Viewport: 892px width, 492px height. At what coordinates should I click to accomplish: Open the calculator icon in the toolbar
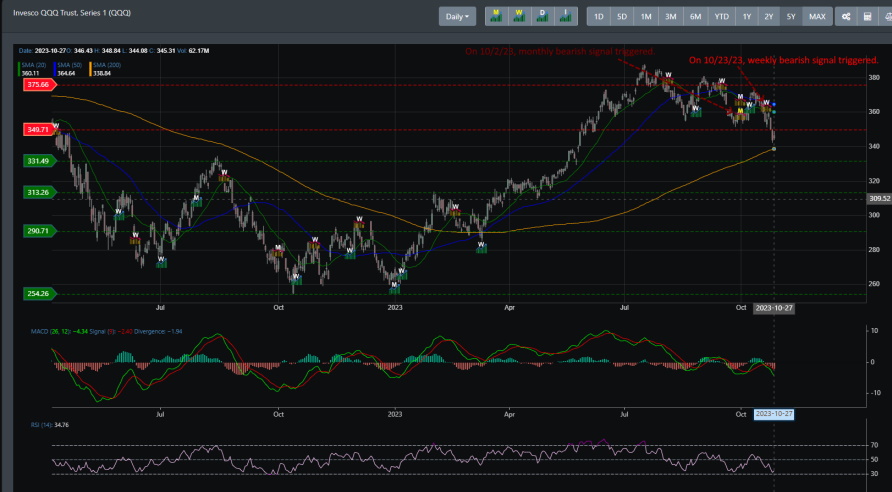click(868, 16)
